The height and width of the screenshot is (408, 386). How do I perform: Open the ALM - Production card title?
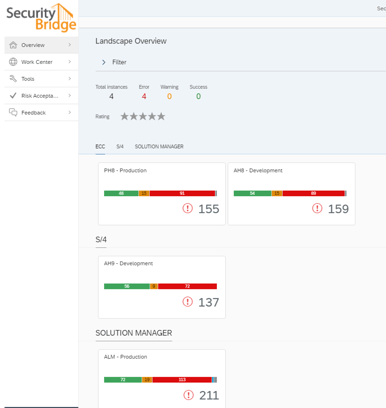click(125, 357)
